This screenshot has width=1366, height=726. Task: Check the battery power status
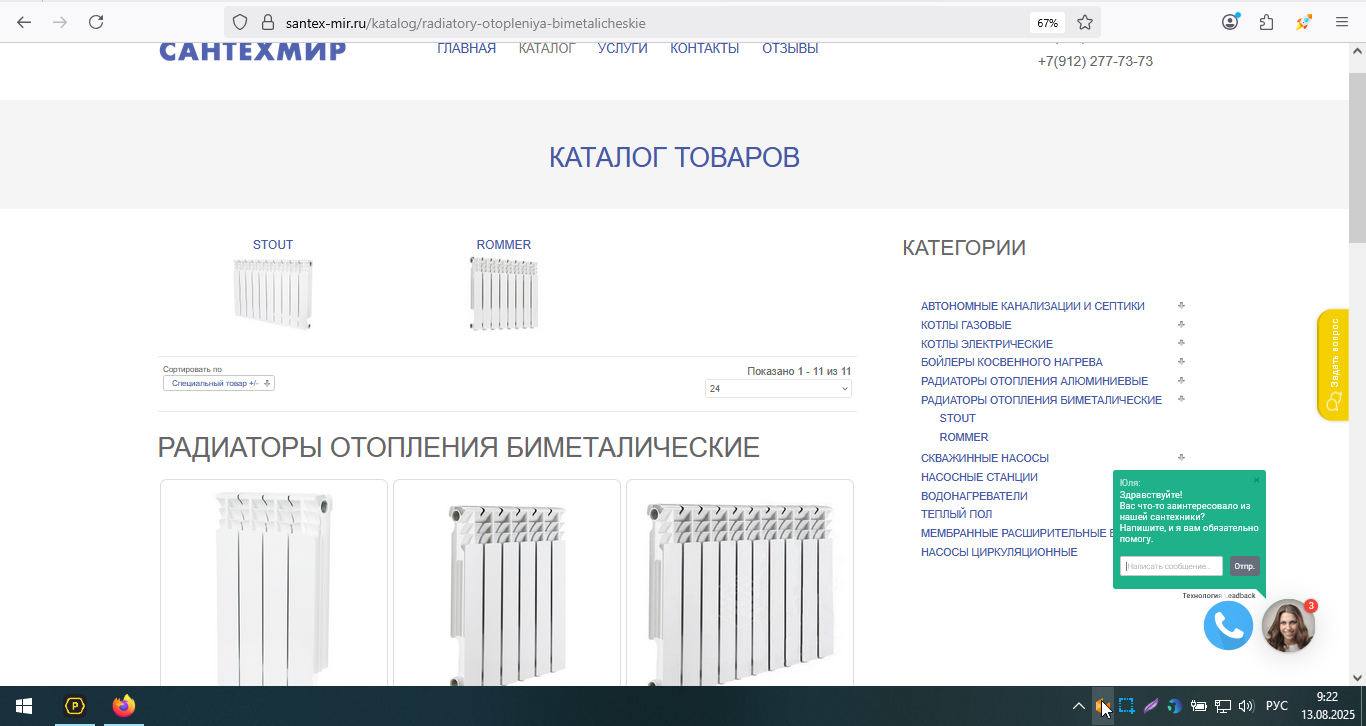point(1198,706)
